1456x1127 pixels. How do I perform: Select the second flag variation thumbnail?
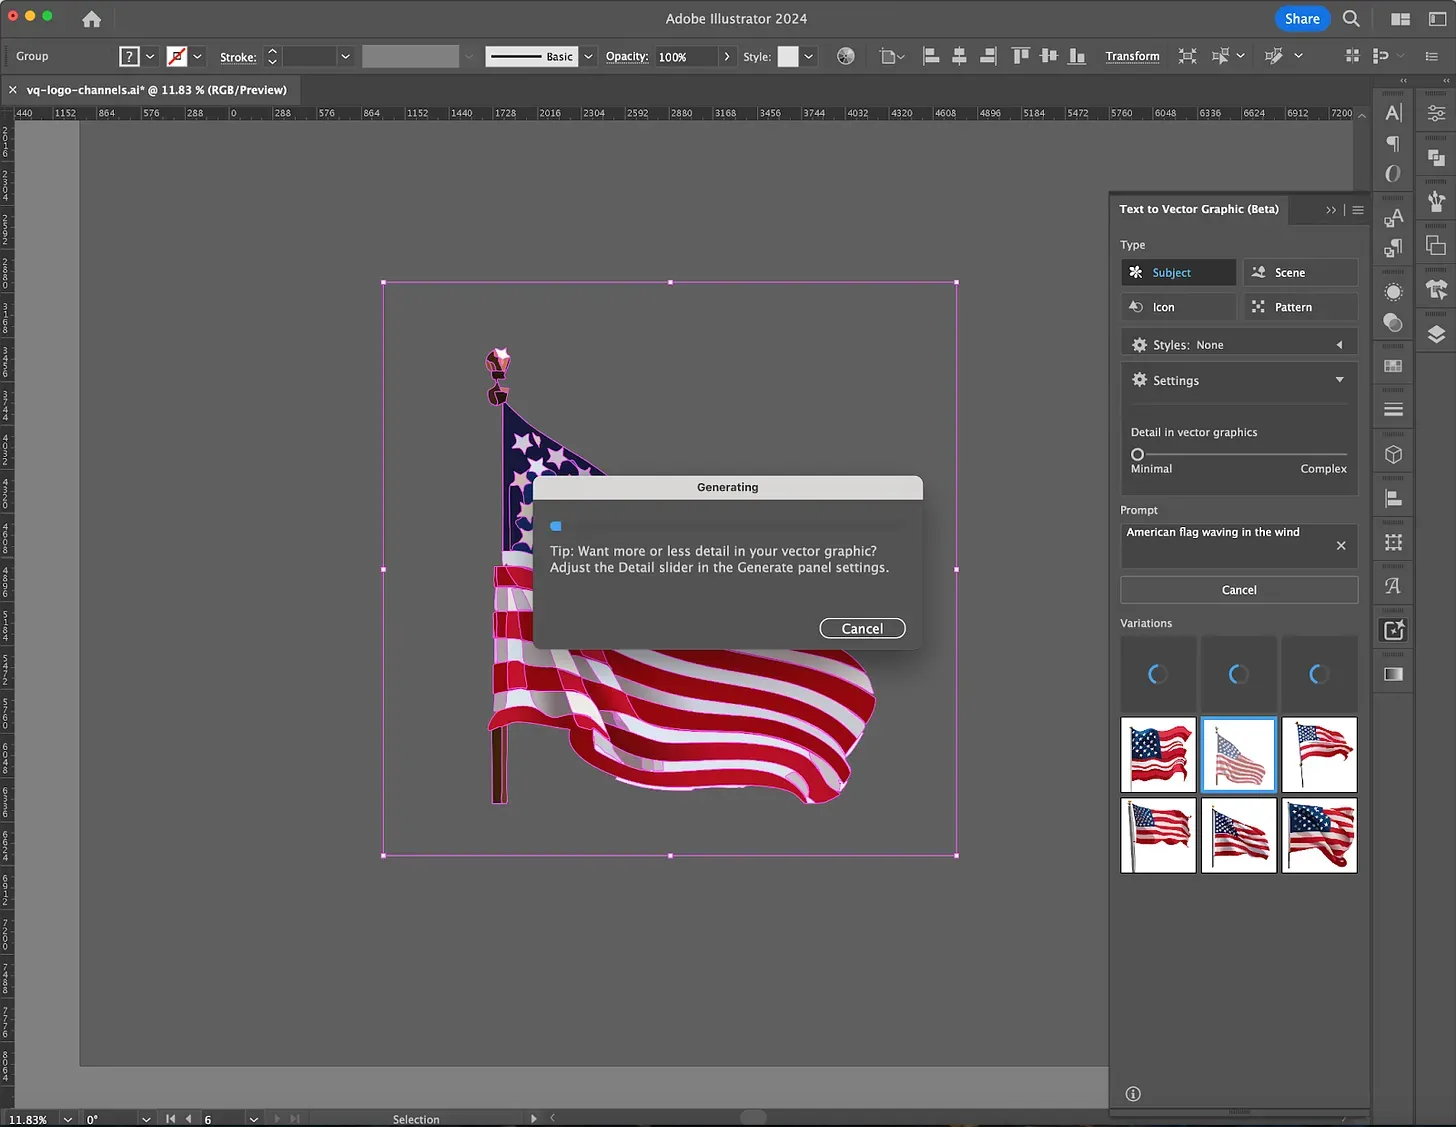click(1238, 754)
